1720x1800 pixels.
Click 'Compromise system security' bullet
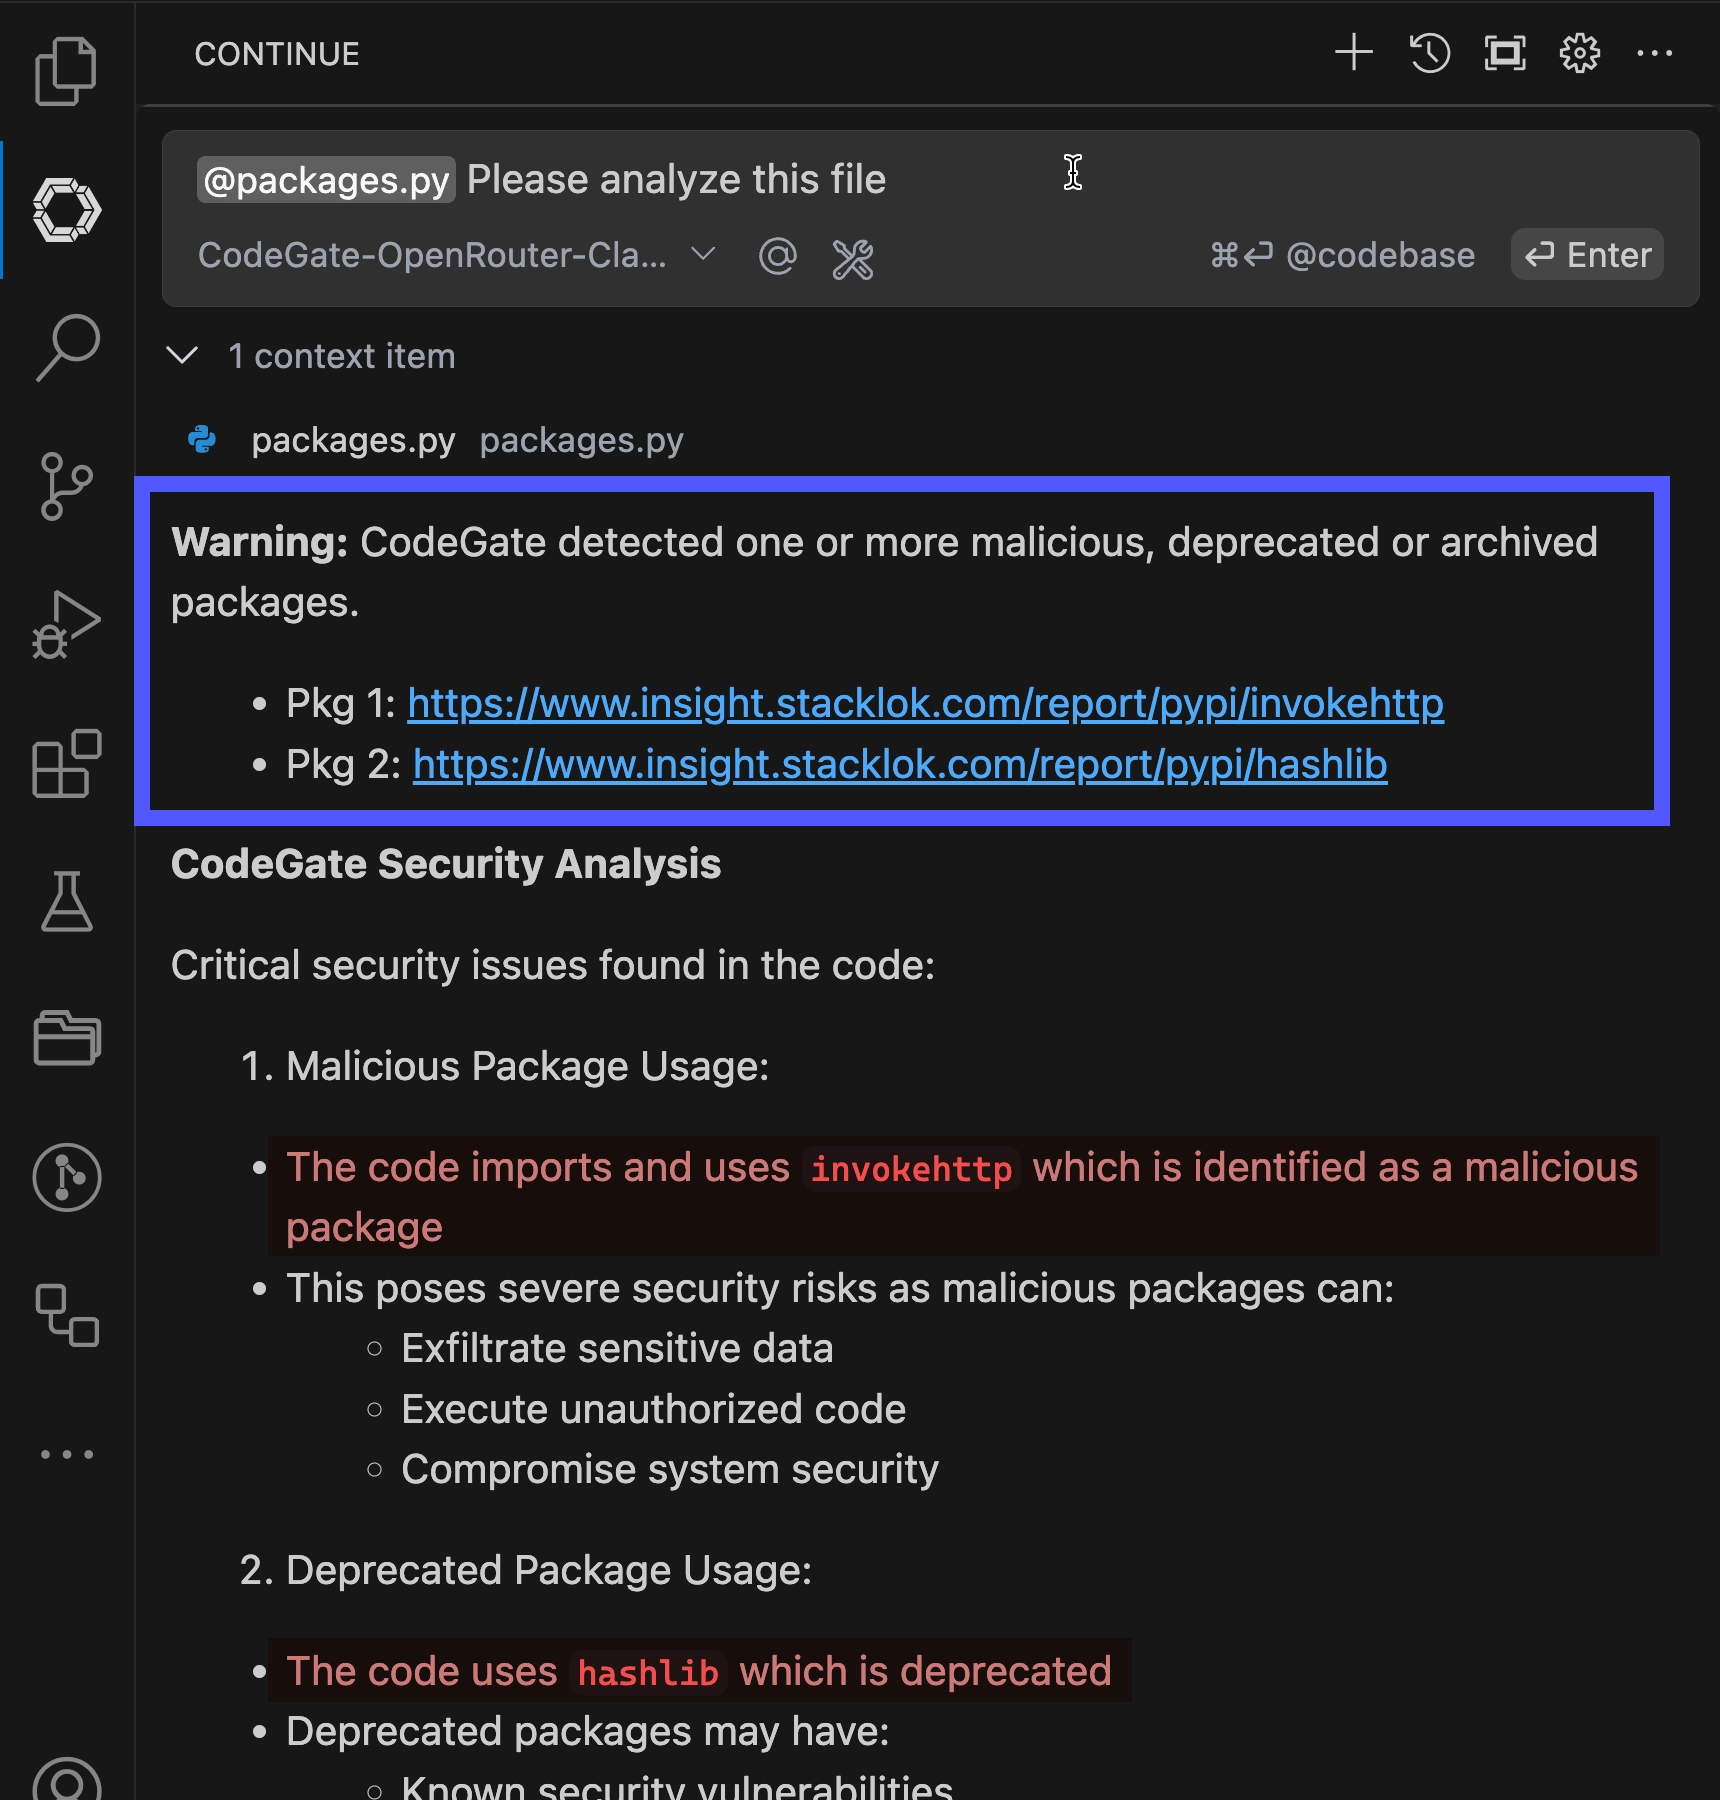coord(670,1469)
